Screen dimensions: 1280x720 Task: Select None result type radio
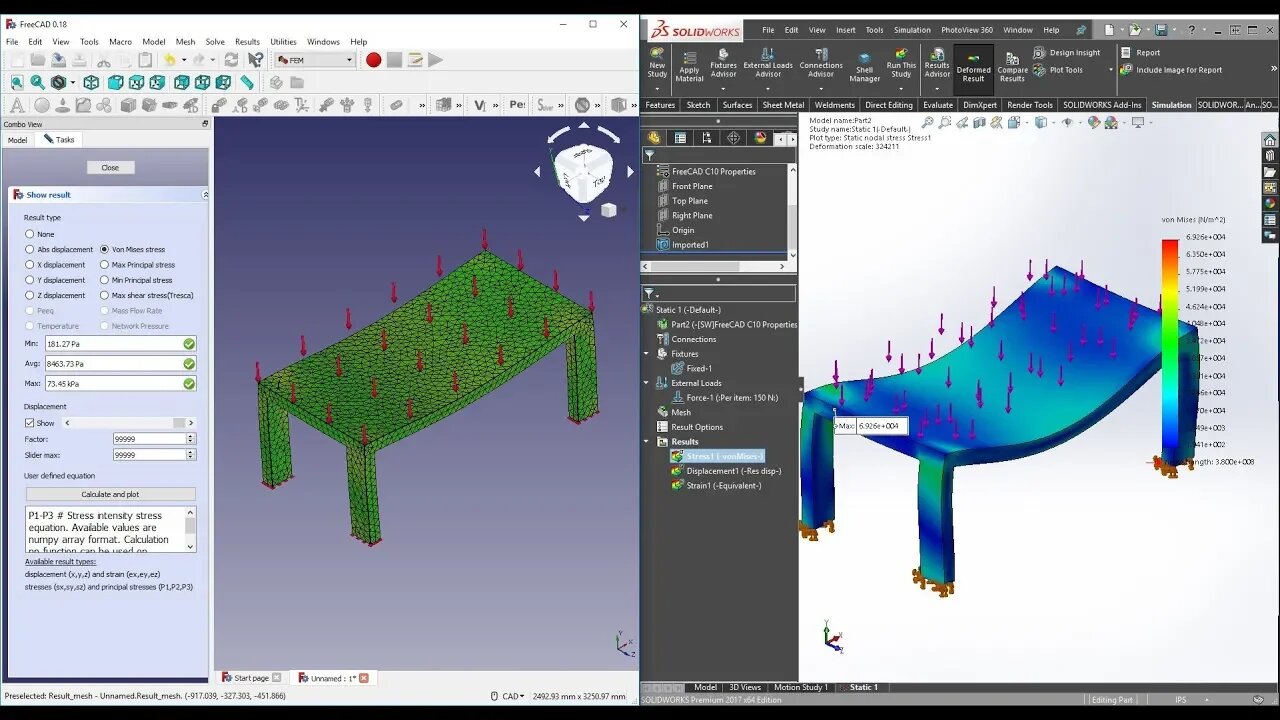click(30, 234)
